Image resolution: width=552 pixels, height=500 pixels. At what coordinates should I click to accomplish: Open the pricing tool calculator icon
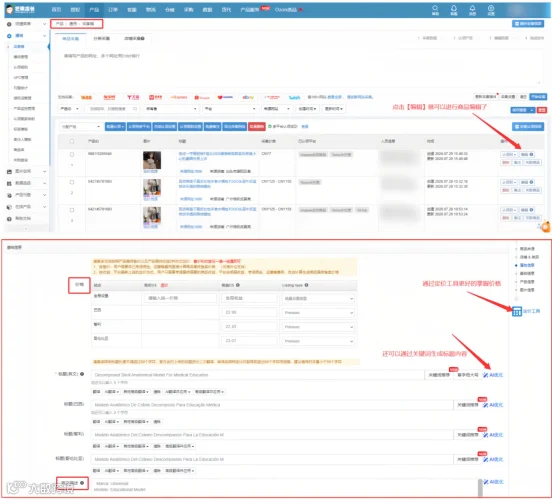[x=516, y=311]
